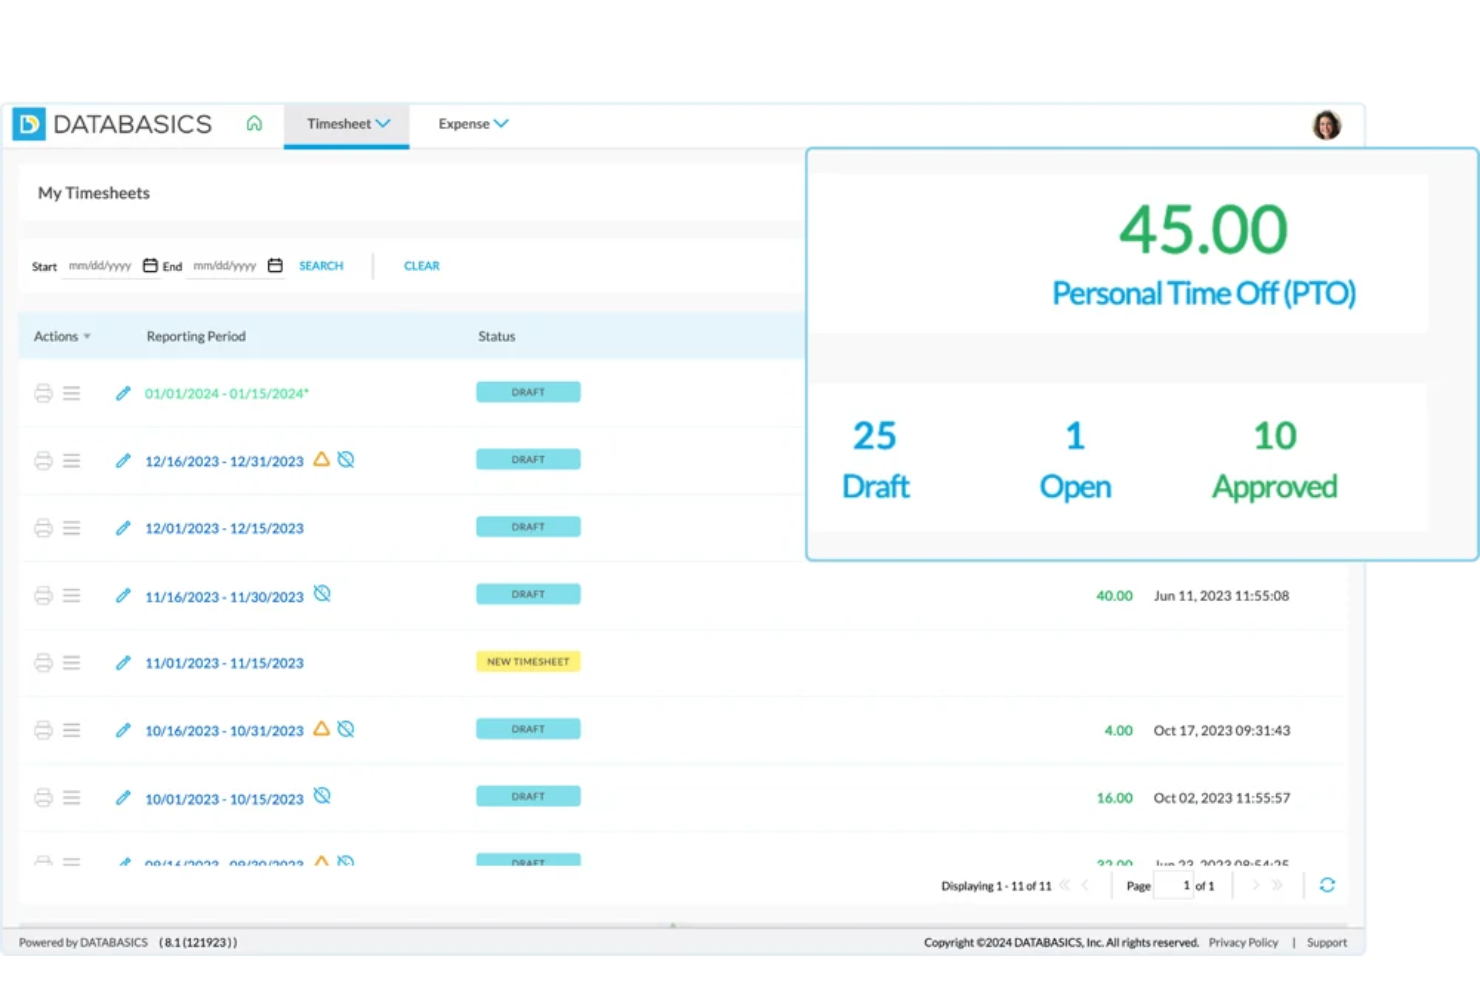Click the DATABASICS logo
This screenshot has height=987, width=1480.
[112, 123]
